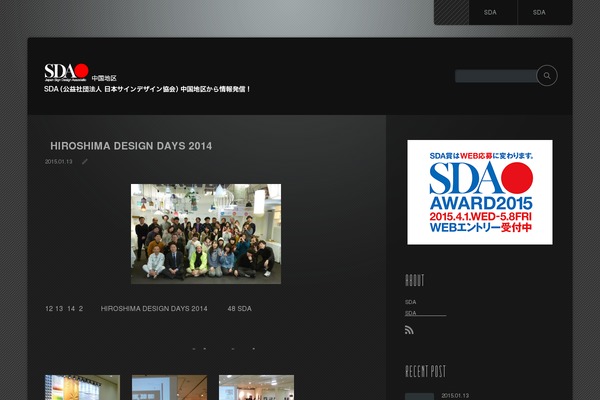
Task: Open the recent post thumbnail dated 2015.01.13
Action: 419,397
